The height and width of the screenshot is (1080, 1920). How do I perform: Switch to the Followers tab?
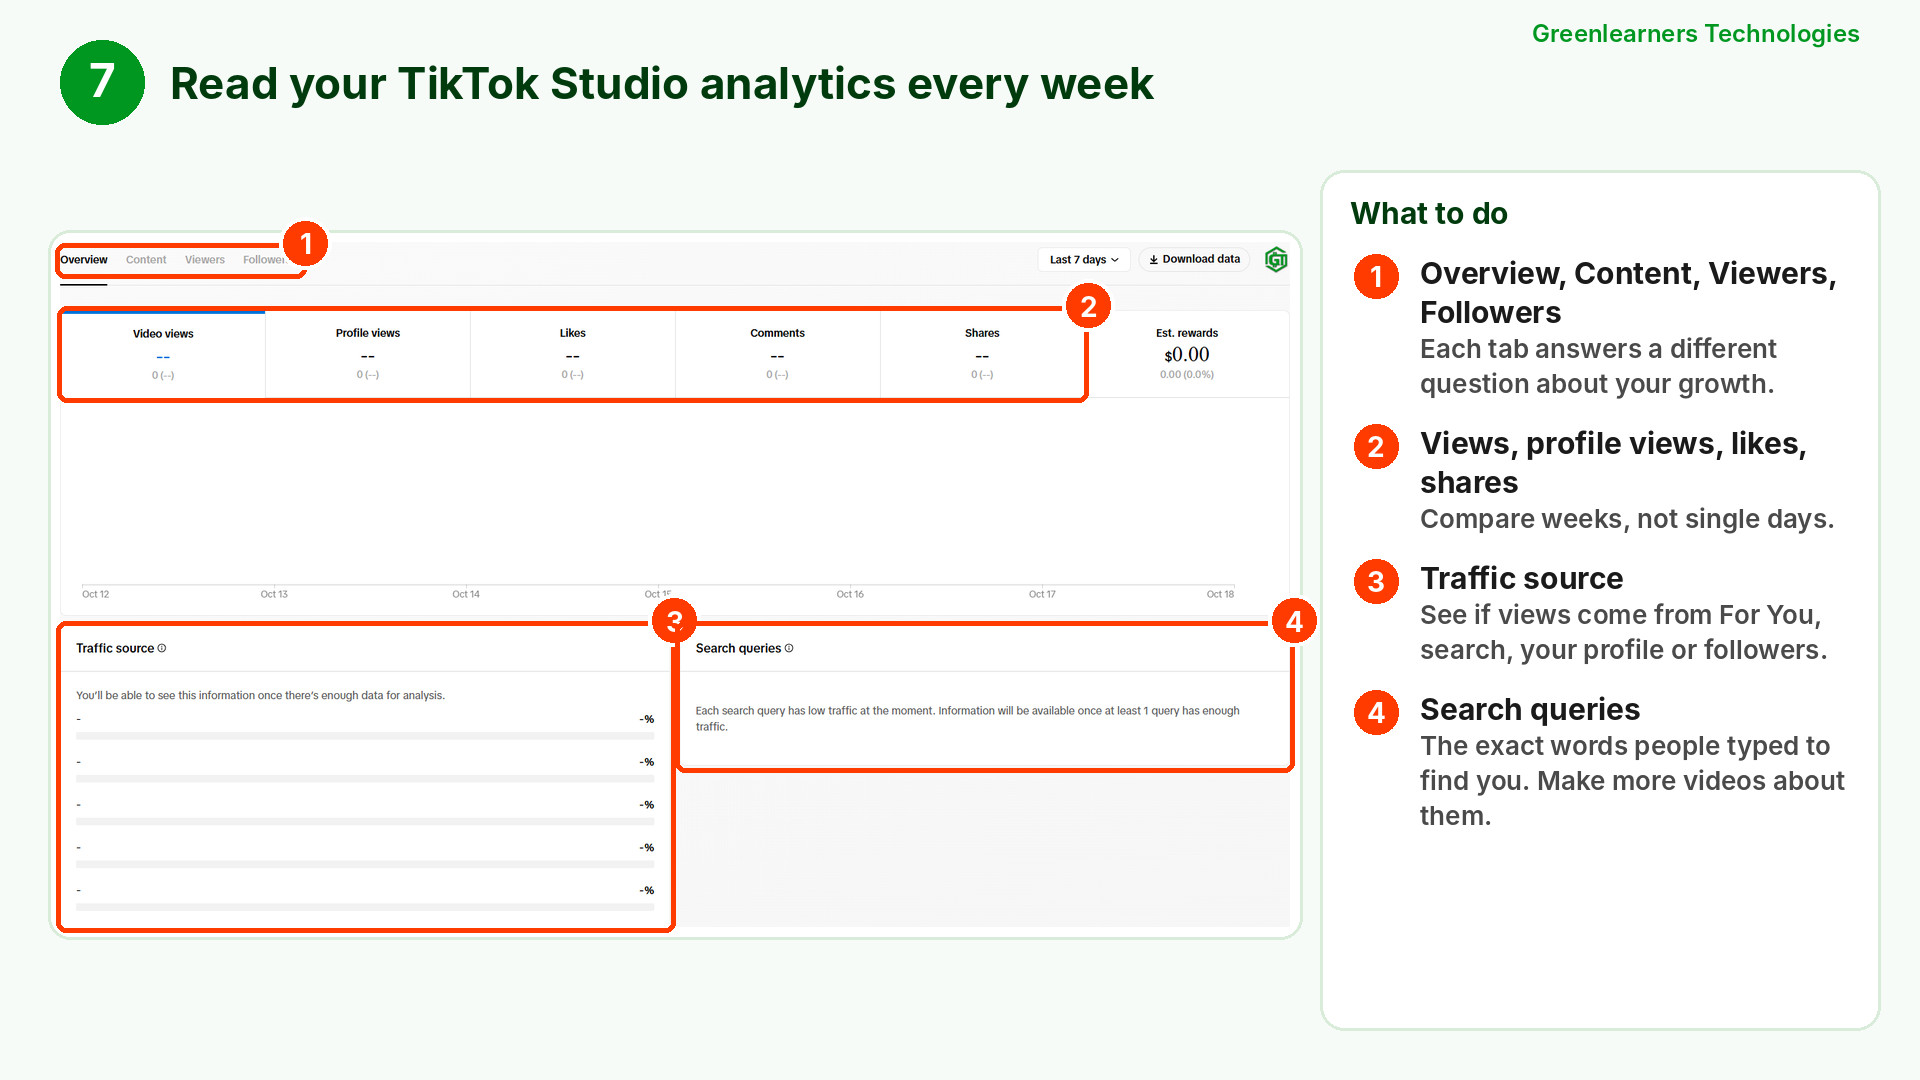[x=264, y=260]
